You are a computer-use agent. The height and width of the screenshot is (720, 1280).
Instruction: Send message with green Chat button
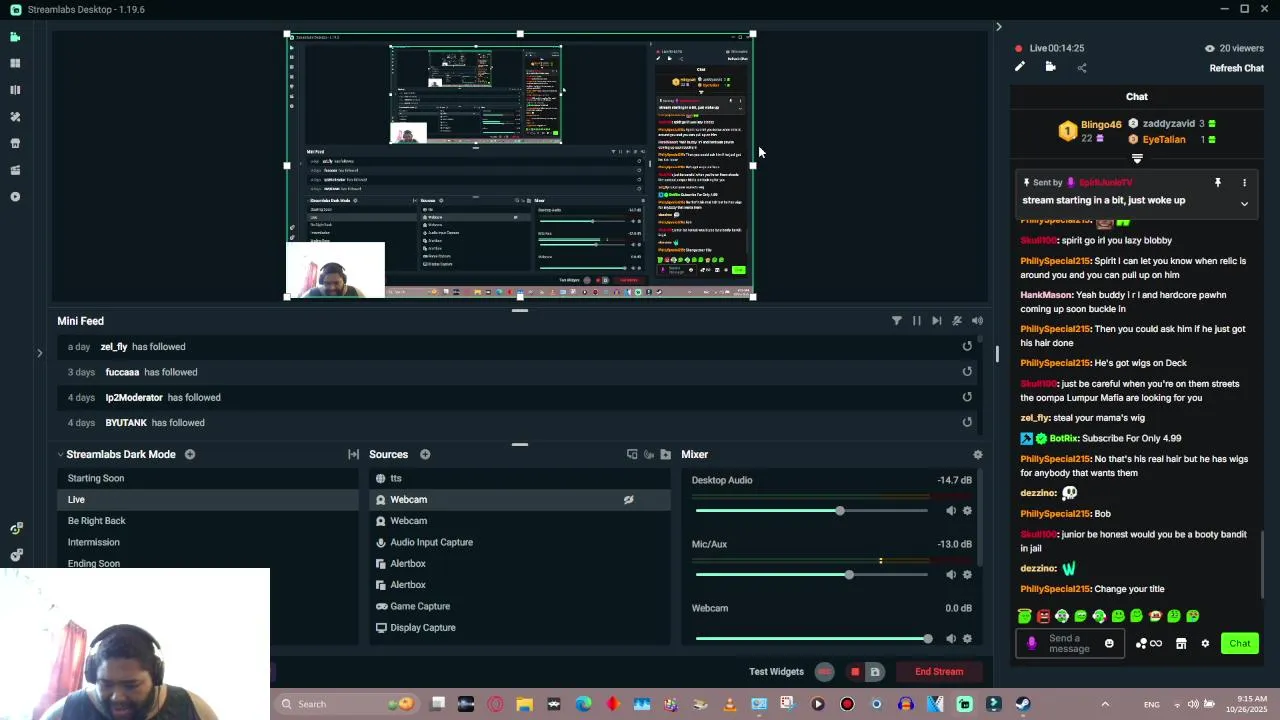pyautogui.click(x=1240, y=644)
